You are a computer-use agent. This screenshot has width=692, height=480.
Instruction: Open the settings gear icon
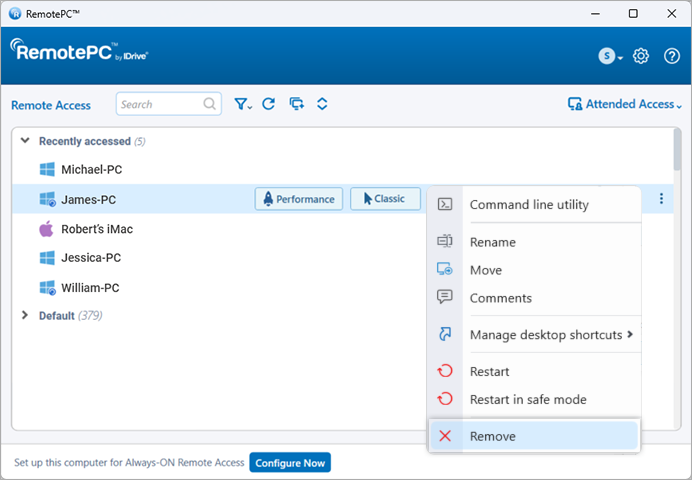(642, 56)
